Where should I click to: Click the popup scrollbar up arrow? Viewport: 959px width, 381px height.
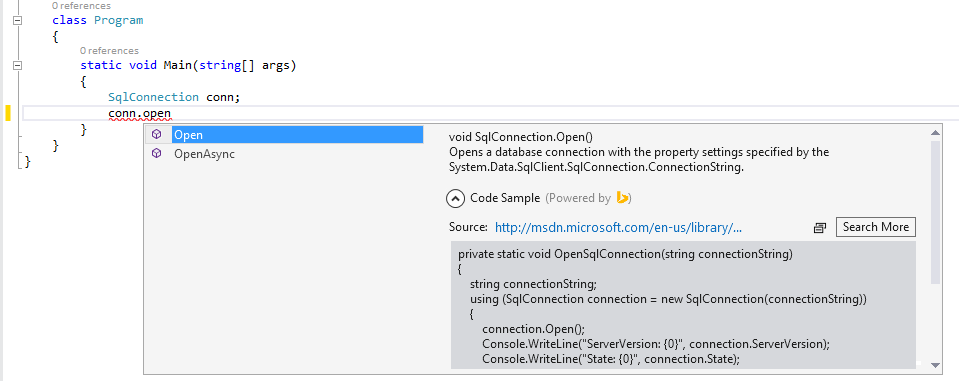935,131
